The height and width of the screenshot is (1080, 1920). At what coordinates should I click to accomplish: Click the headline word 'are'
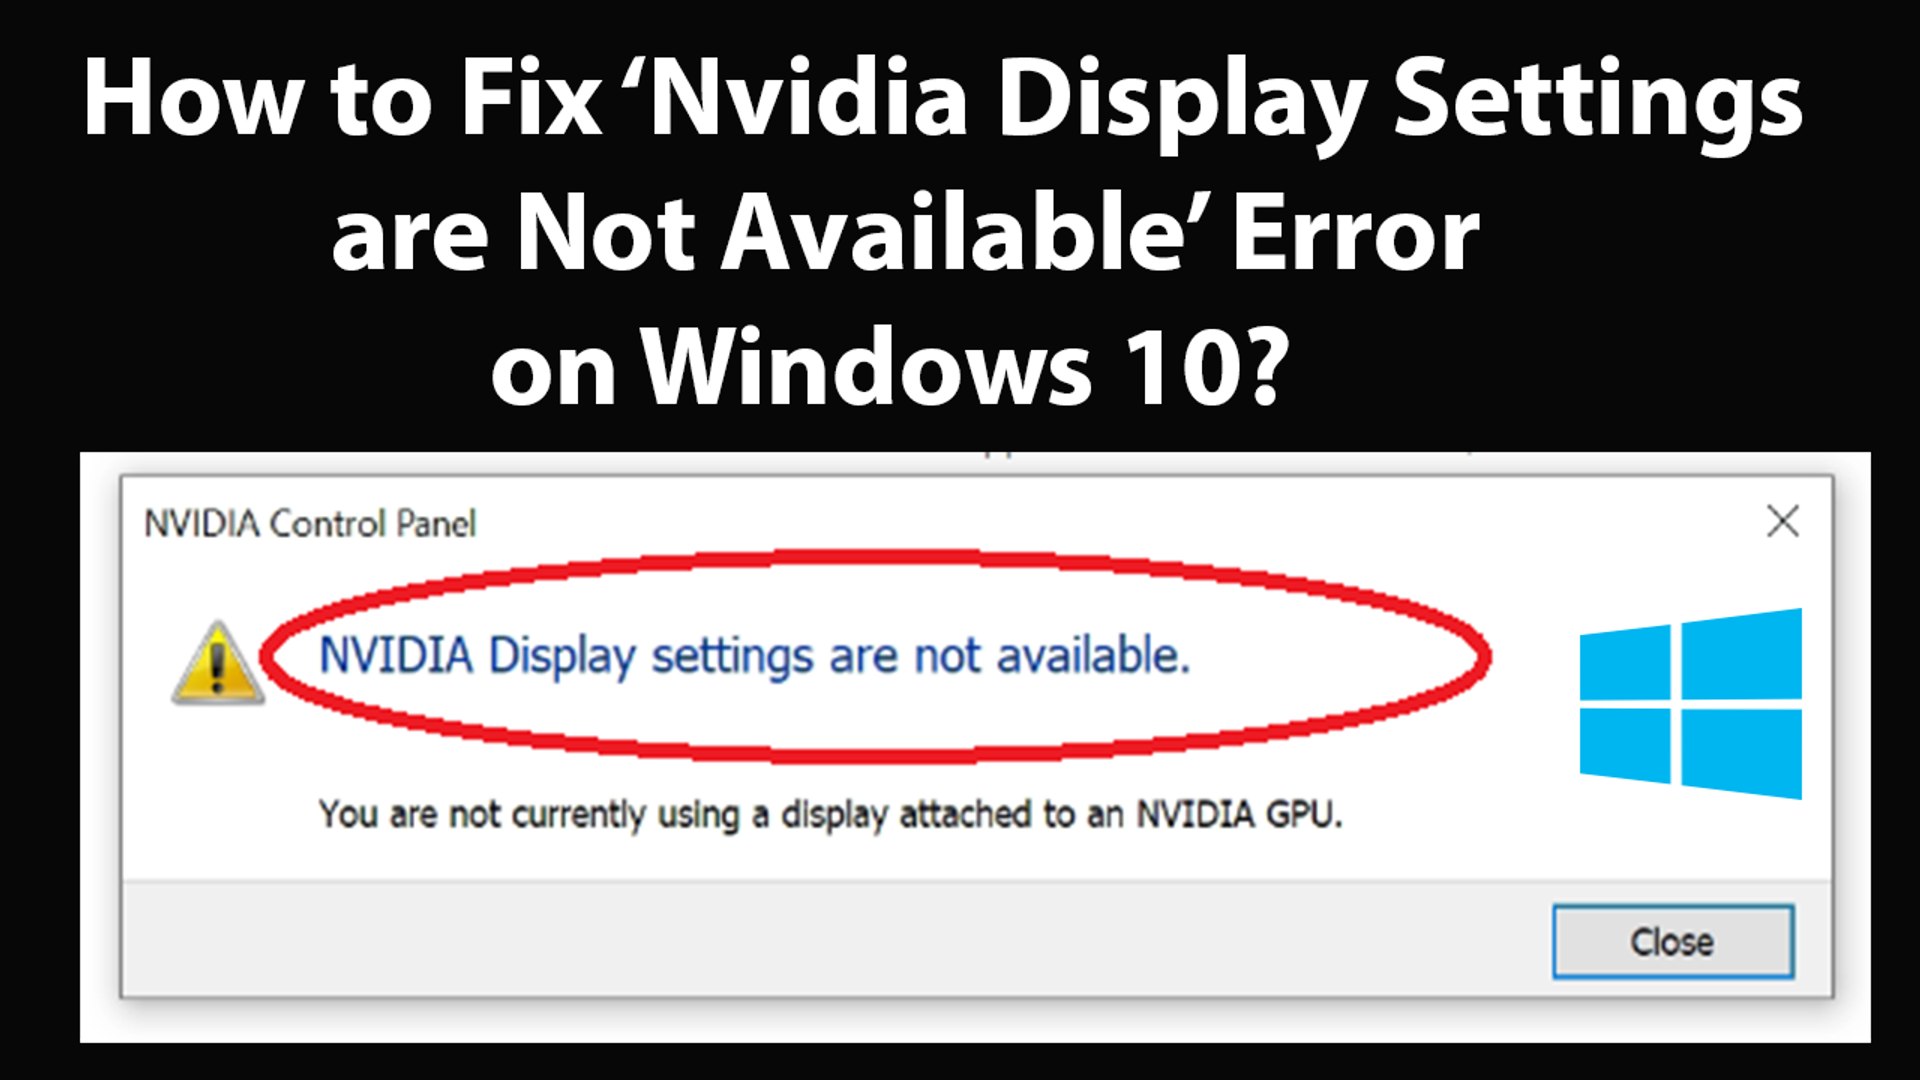pos(409,241)
